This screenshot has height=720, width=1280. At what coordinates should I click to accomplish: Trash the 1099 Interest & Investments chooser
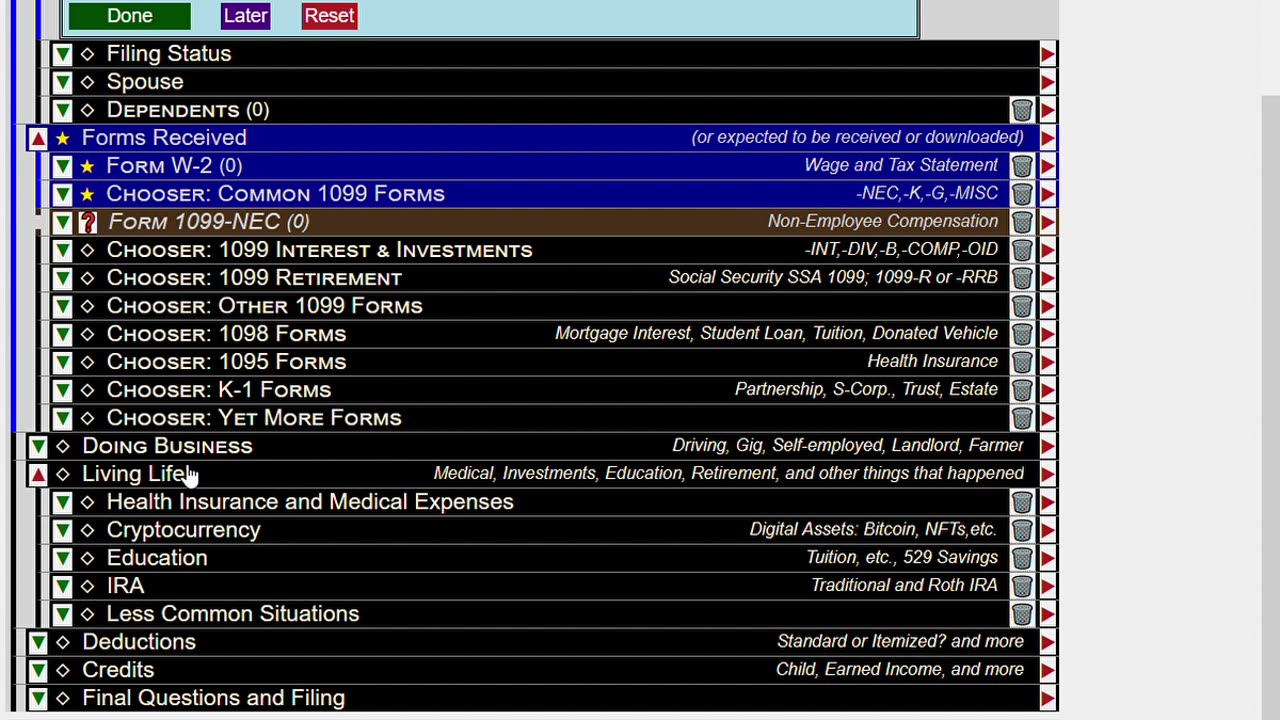[1021, 250]
